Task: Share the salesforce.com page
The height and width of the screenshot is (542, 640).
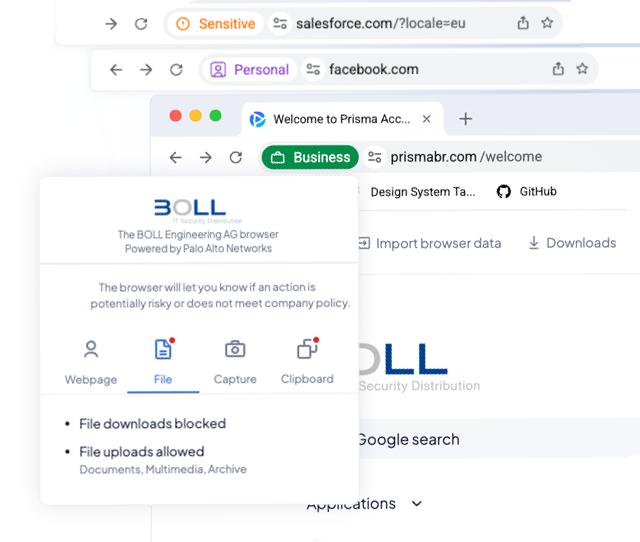Action: 523,23
